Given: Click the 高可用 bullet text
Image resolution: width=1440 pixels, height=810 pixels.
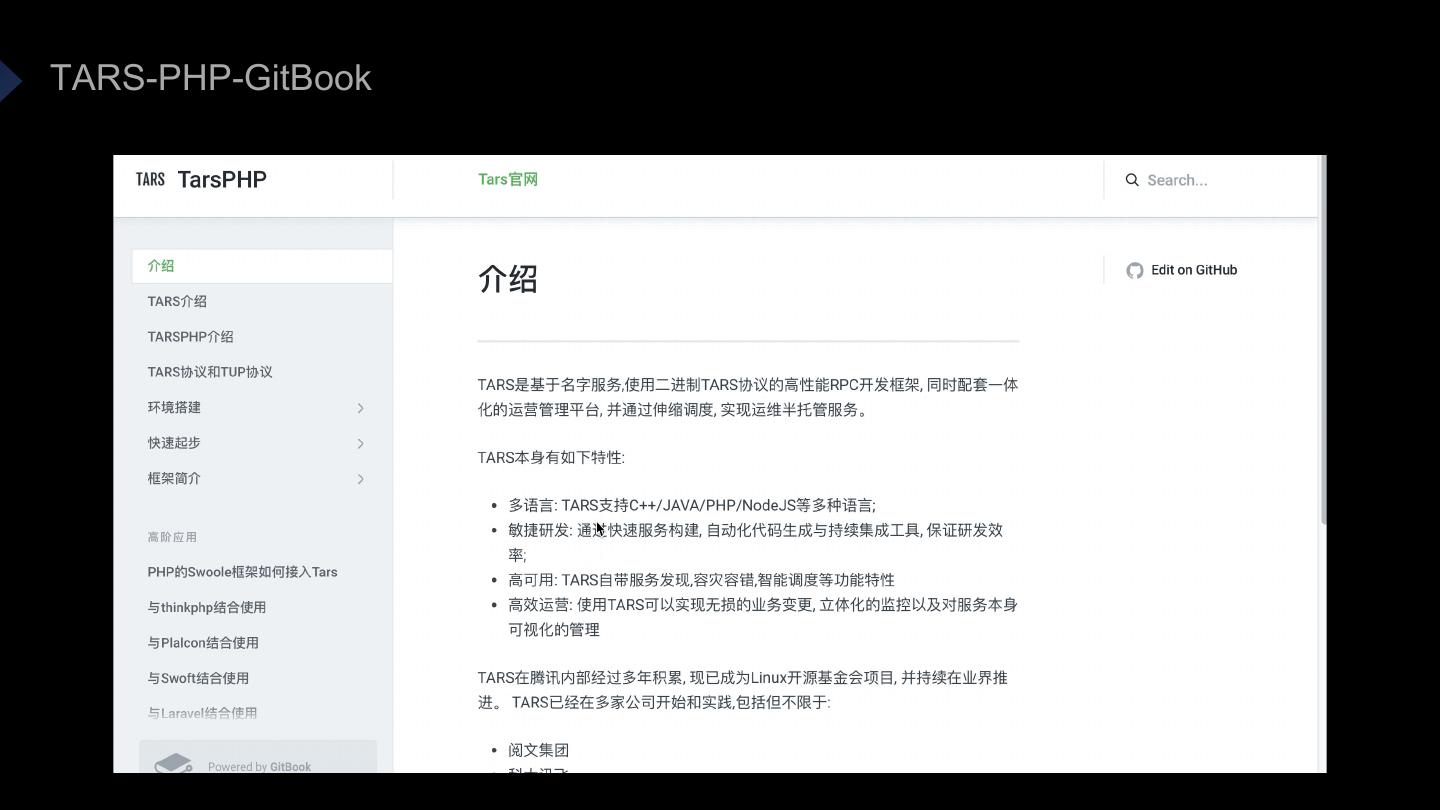Looking at the screenshot, I should 701,580.
